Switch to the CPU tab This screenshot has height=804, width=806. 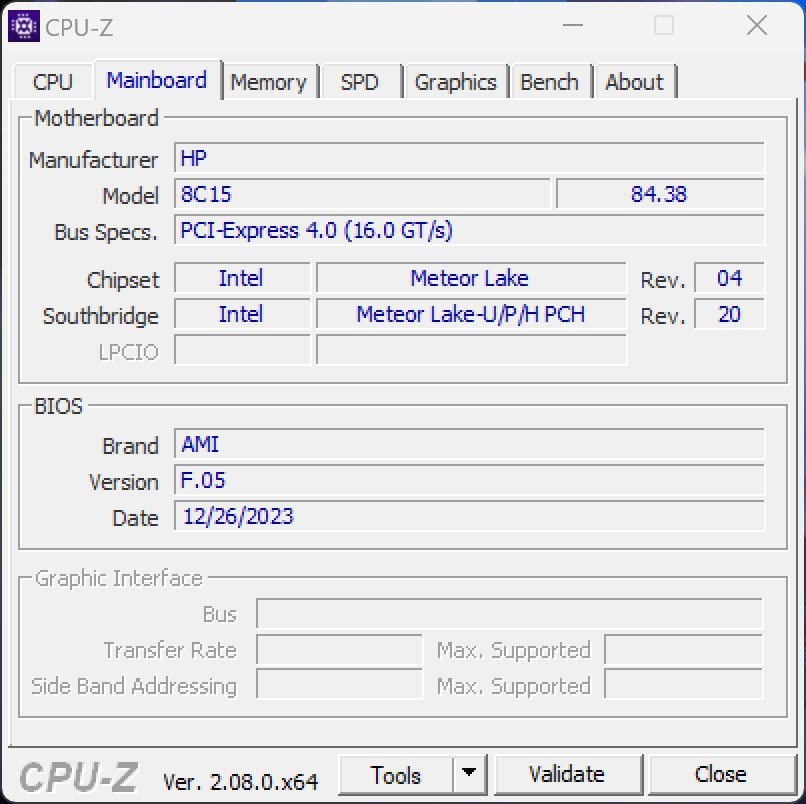coord(52,82)
